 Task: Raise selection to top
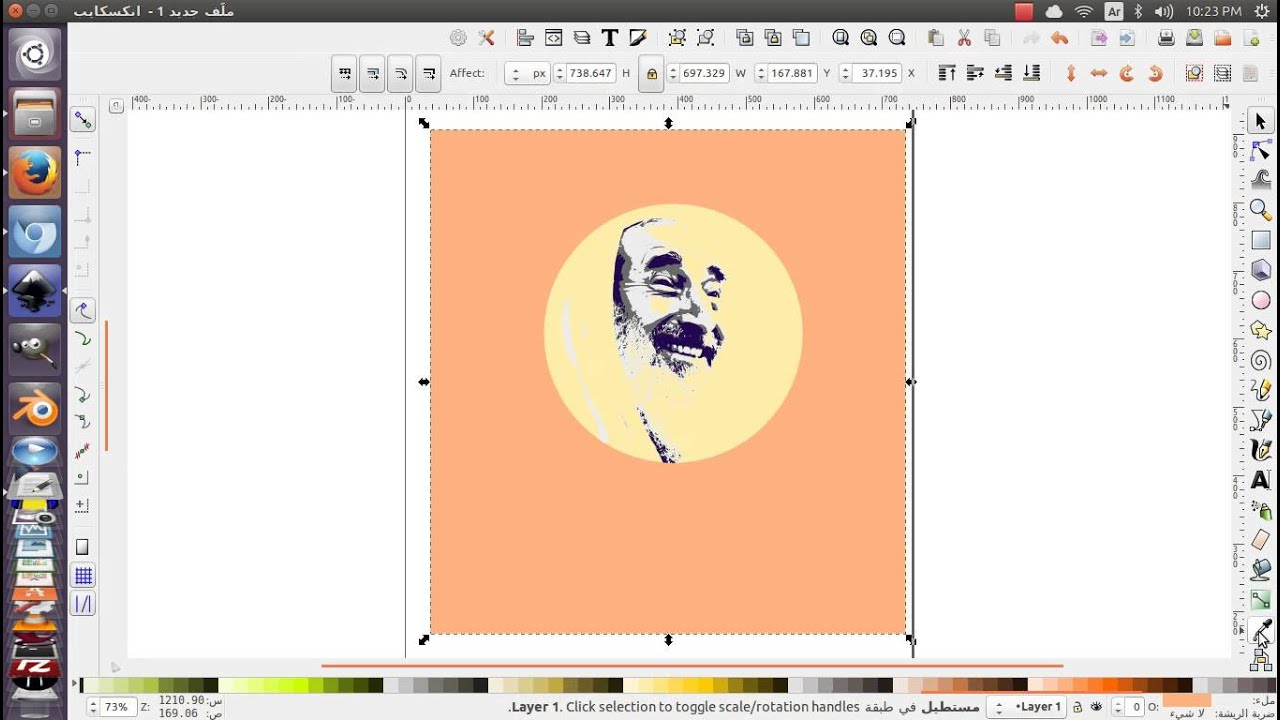point(947,73)
